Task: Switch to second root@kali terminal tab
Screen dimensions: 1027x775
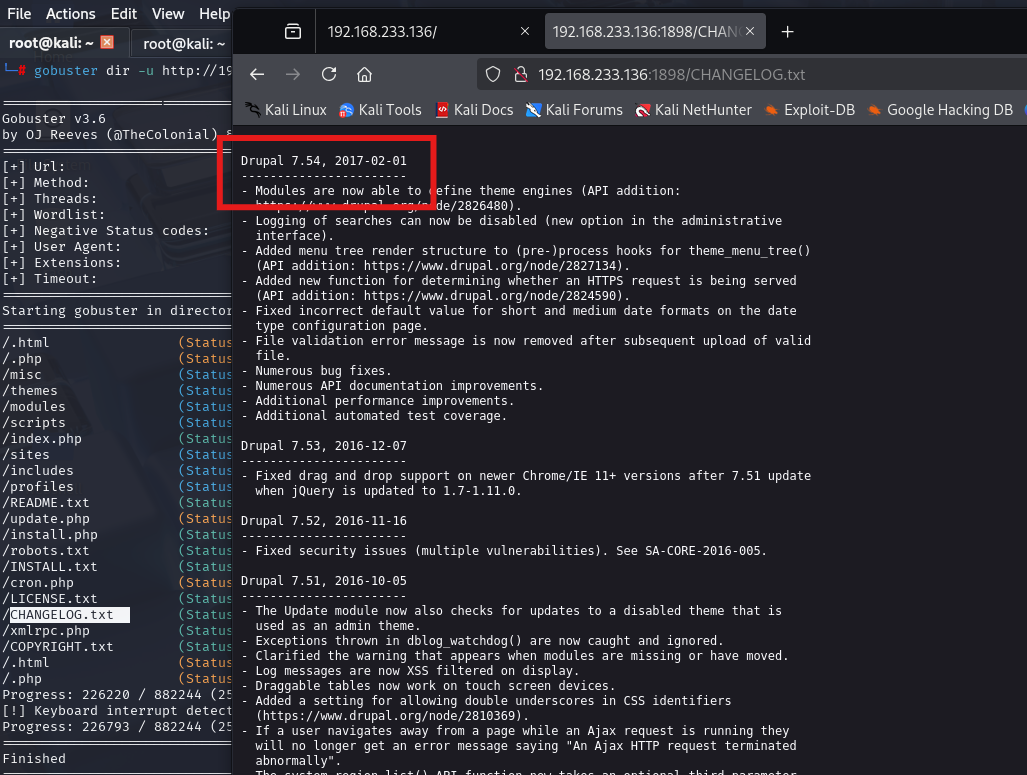Action: click(181, 44)
